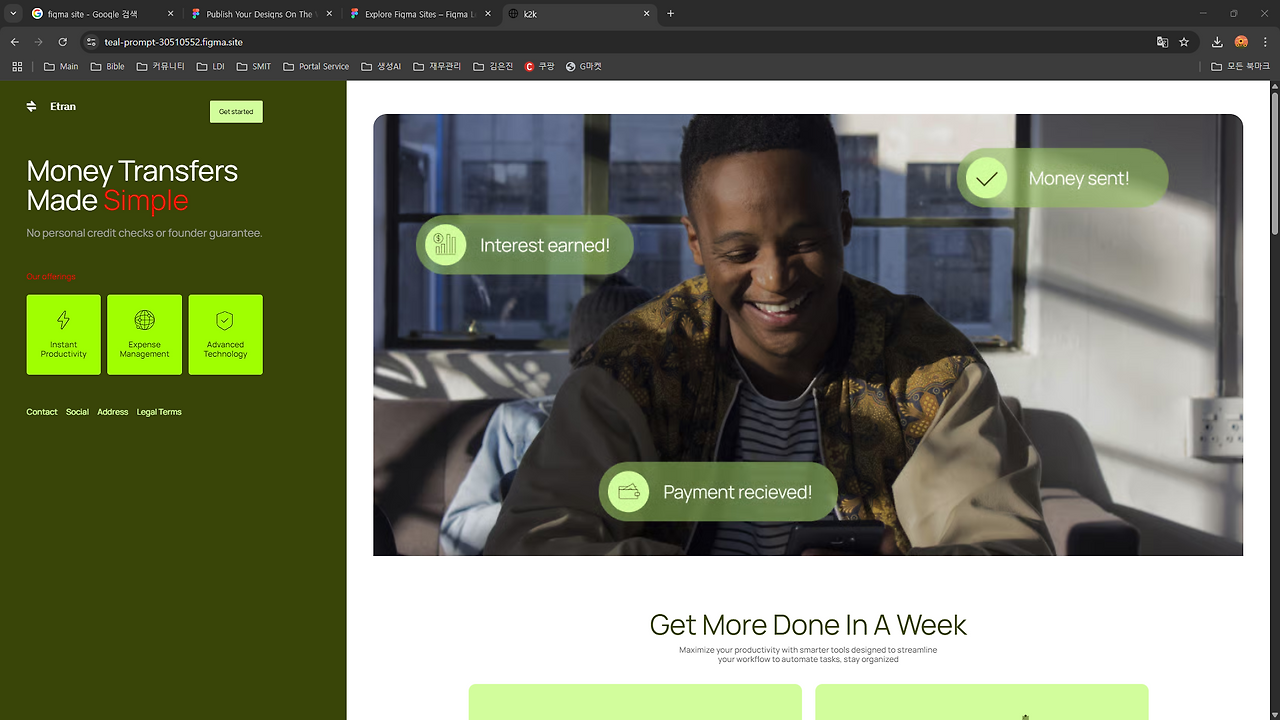Bookmark this page with the star icon
Viewport: 1280px width, 720px height.
pos(1184,42)
